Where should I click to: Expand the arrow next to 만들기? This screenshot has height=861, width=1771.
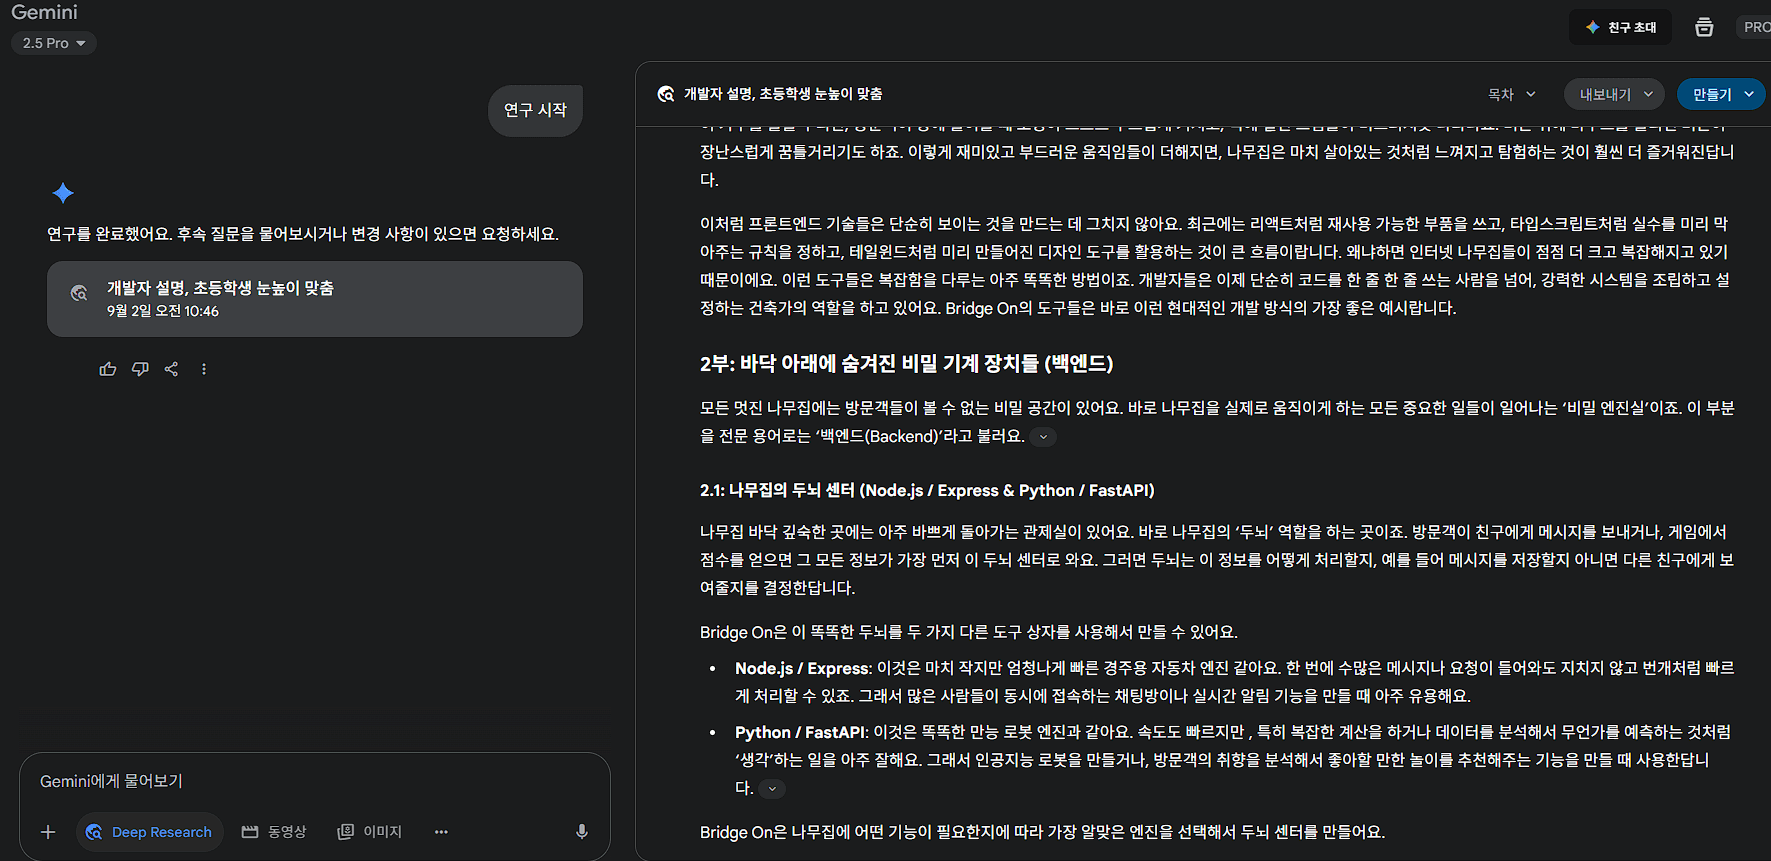pos(1750,94)
